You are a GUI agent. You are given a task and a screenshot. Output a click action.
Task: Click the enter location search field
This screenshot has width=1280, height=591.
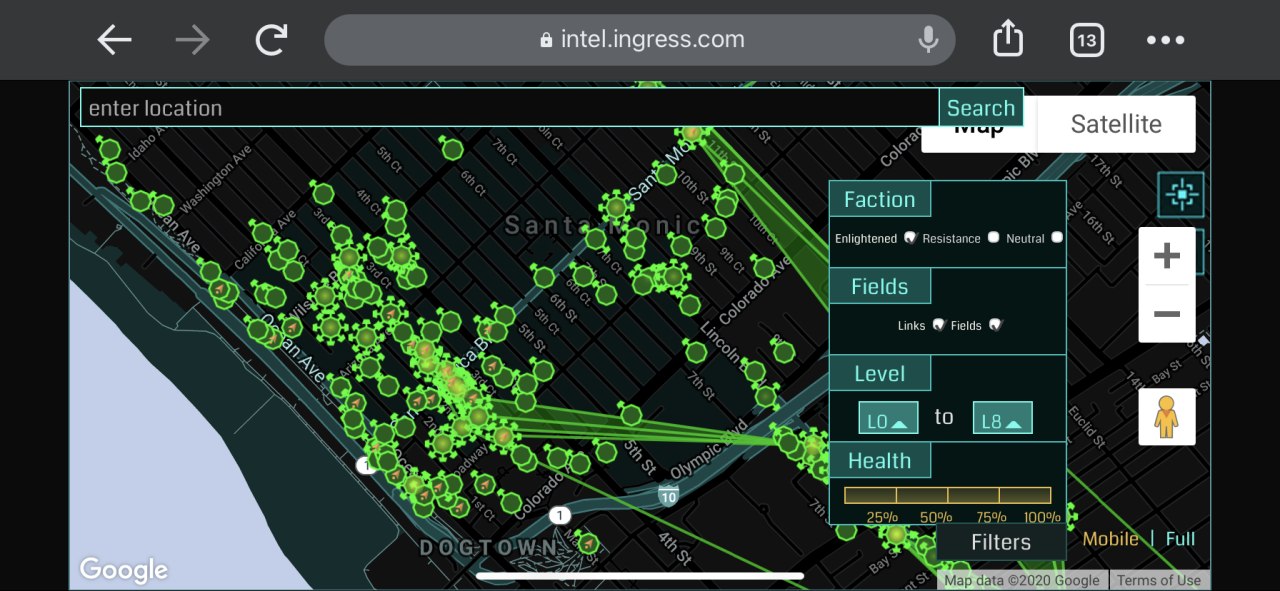pyautogui.click(x=509, y=107)
